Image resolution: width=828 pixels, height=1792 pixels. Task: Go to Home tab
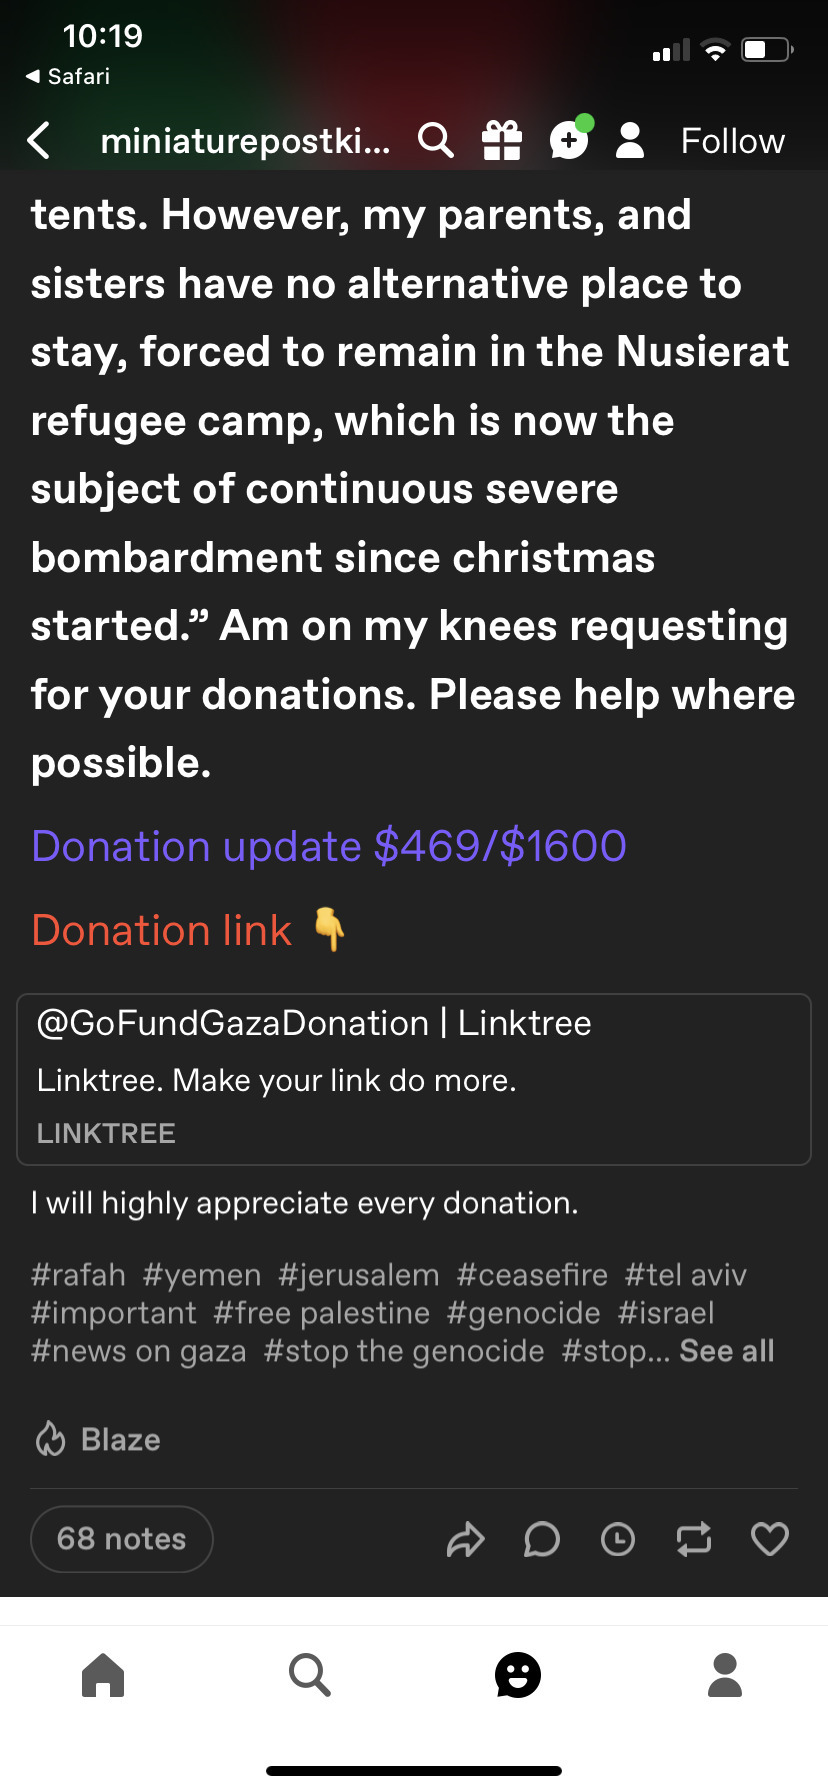click(103, 1675)
